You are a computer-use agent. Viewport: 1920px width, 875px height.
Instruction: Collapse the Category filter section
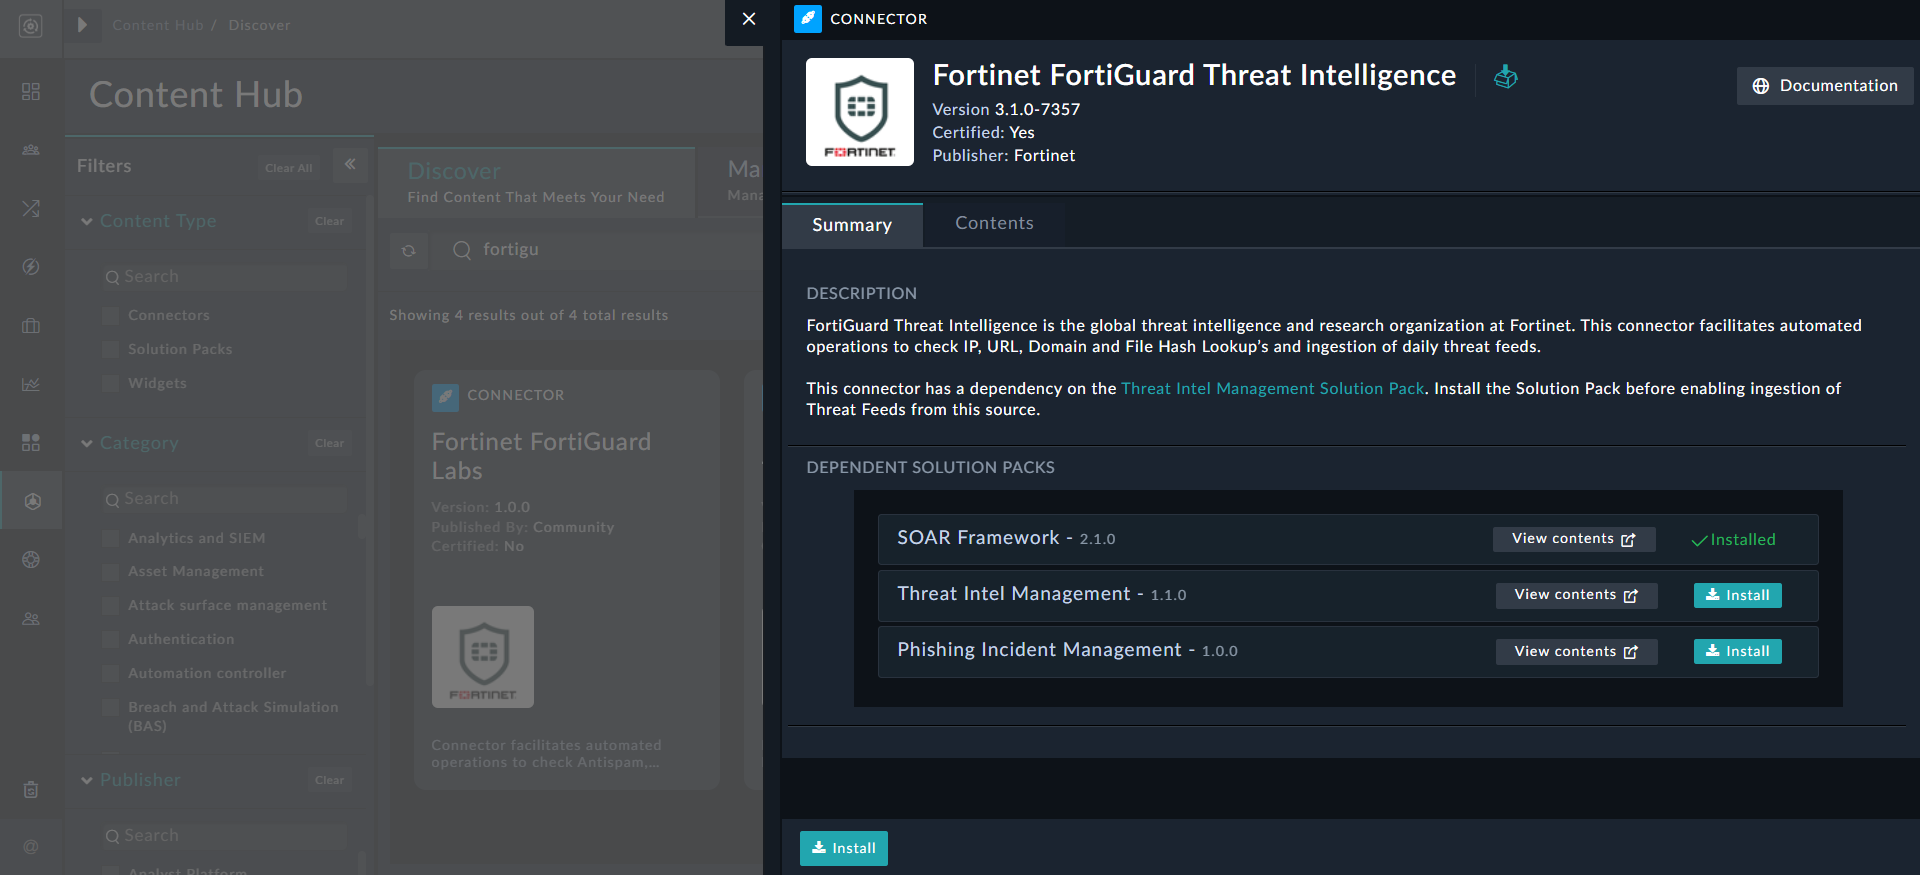click(87, 443)
